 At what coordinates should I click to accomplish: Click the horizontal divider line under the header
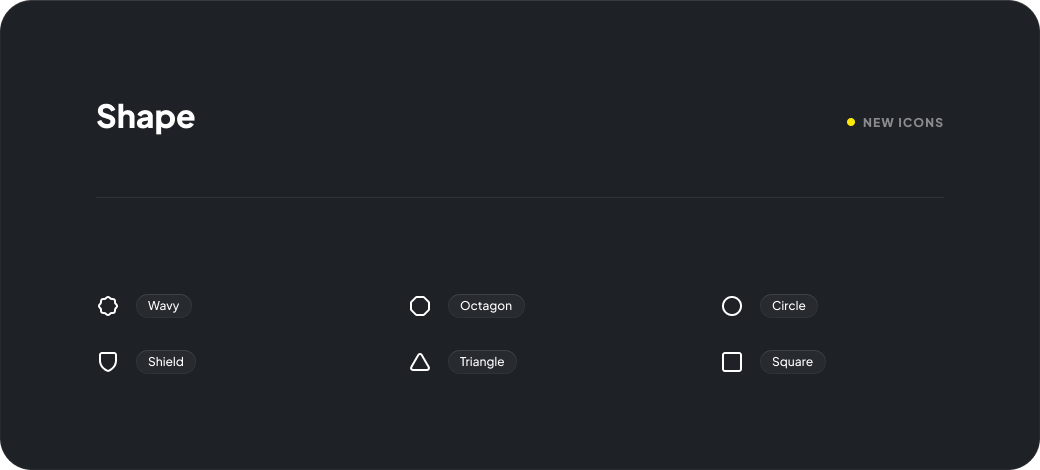[x=520, y=198]
